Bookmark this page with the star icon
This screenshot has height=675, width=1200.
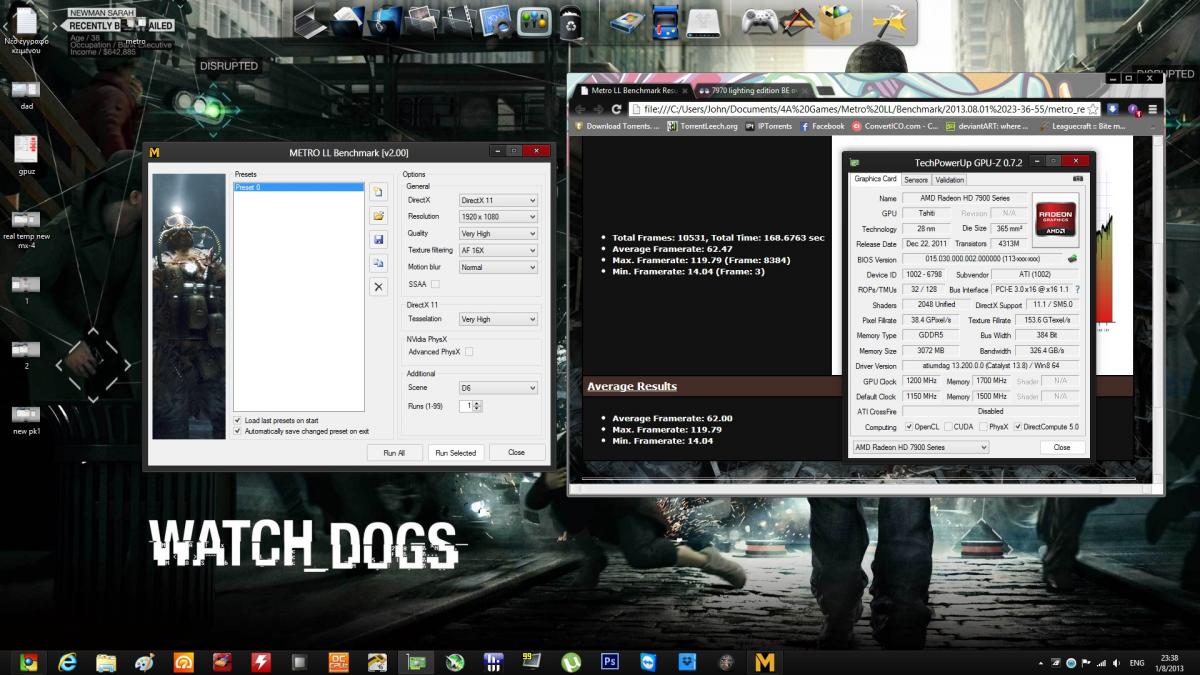click(x=1093, y=109)
